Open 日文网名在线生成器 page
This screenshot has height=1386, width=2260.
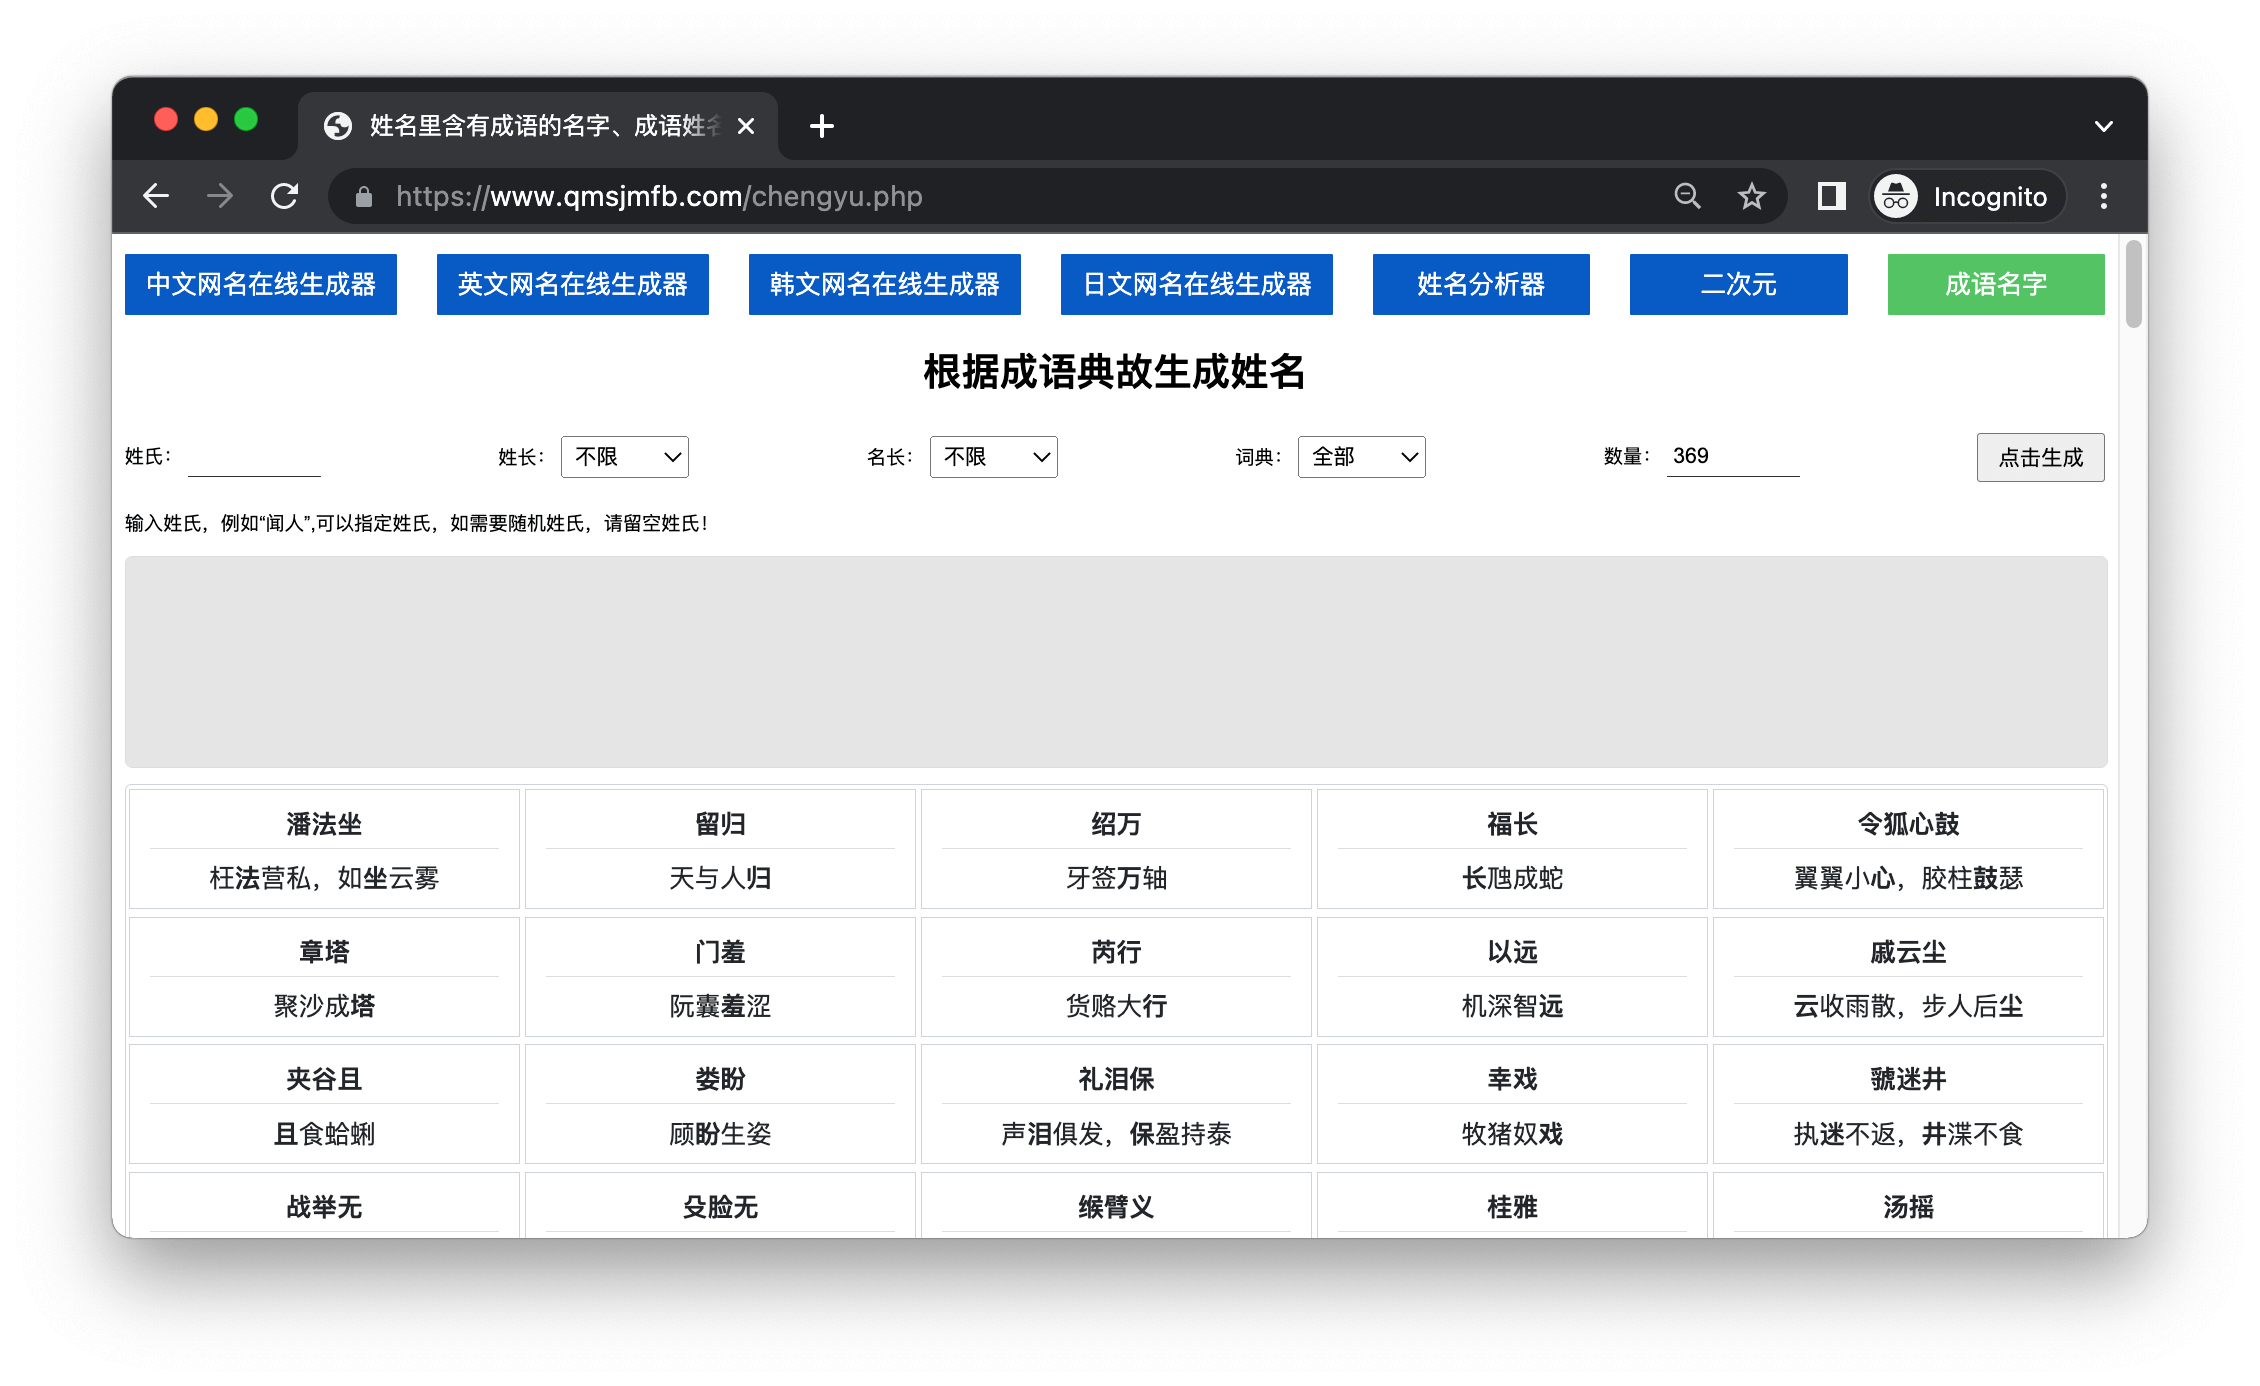coord(1197,284)
